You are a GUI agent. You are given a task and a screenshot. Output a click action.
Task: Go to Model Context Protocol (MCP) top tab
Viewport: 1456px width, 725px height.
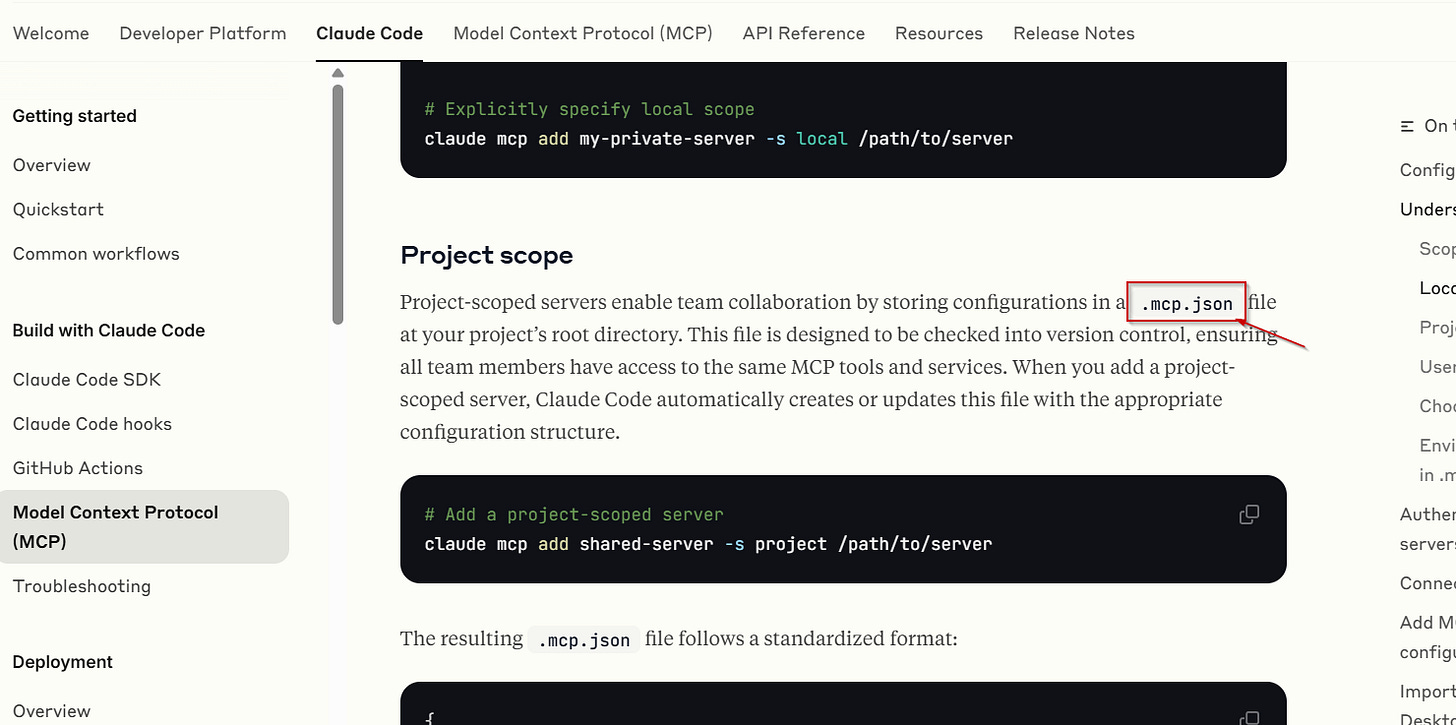point(583,33)
